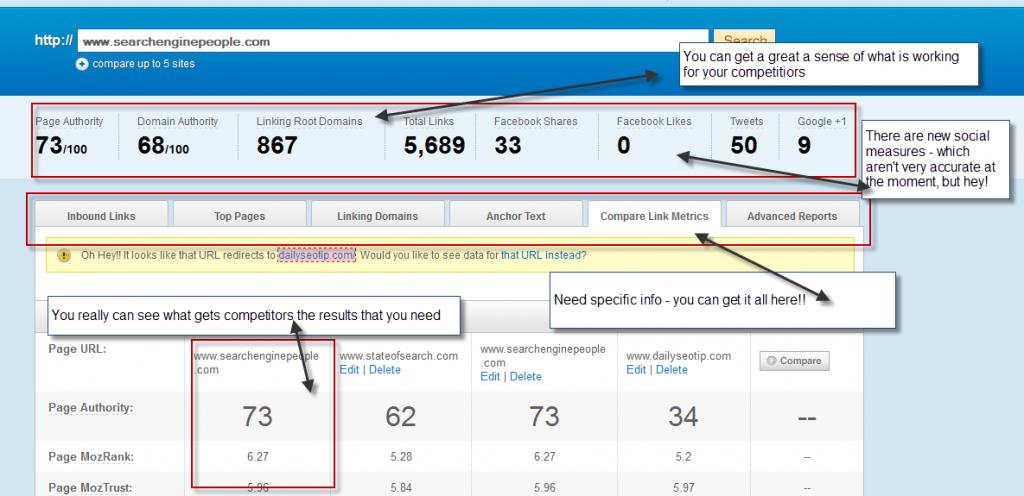Click the that URL instead link
The height and width of the screenshot is (496, 1024).
pos(541,255)
